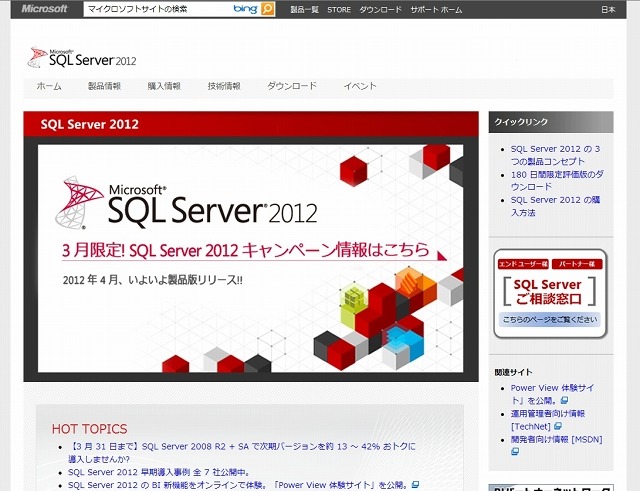640x491 pixels.
Task: Click the red エンドユーザー様 button
Action: coord(523,264)
